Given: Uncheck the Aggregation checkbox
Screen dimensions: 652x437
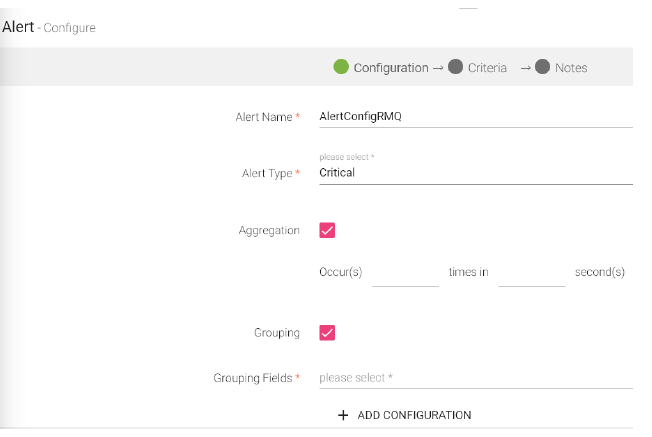Looking at the screenshot, I should click(x=327, y=230).
